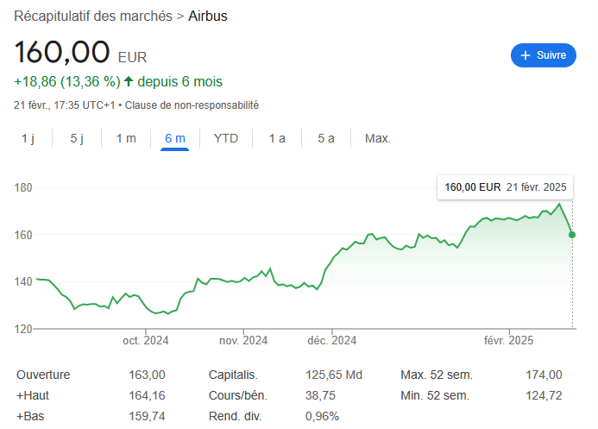Click the Suivre follow button
Screen dimensions: 598x429
pos(543,55)
